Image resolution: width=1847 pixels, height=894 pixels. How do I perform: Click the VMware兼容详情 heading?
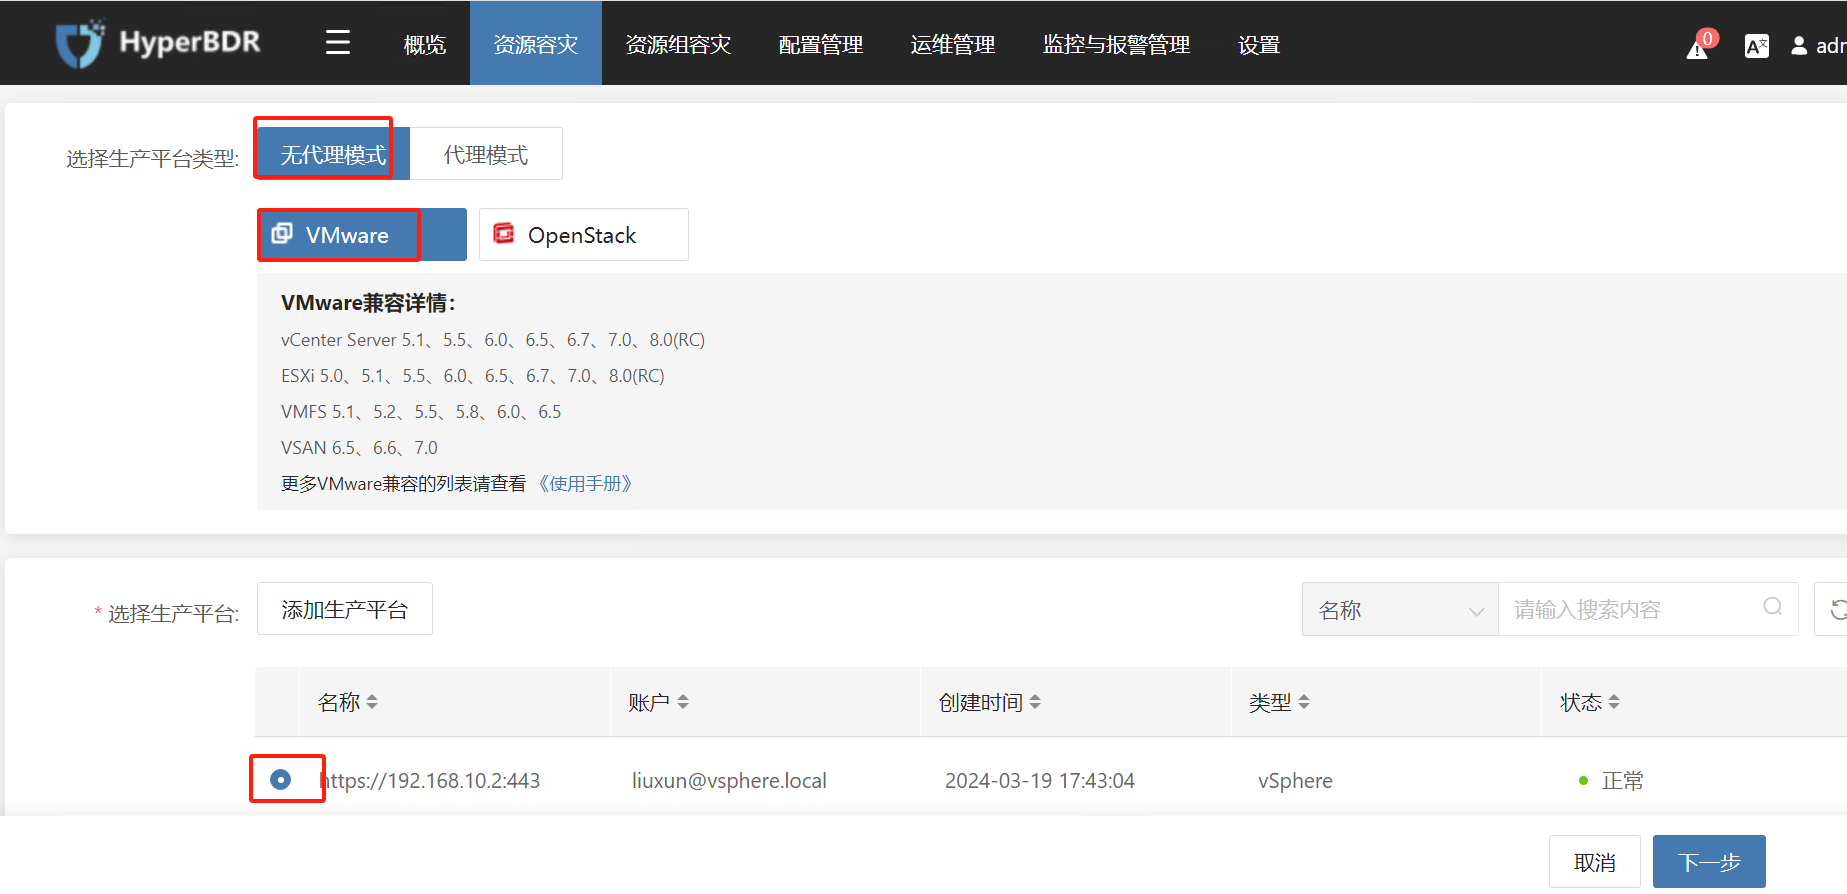click(368, 303)
